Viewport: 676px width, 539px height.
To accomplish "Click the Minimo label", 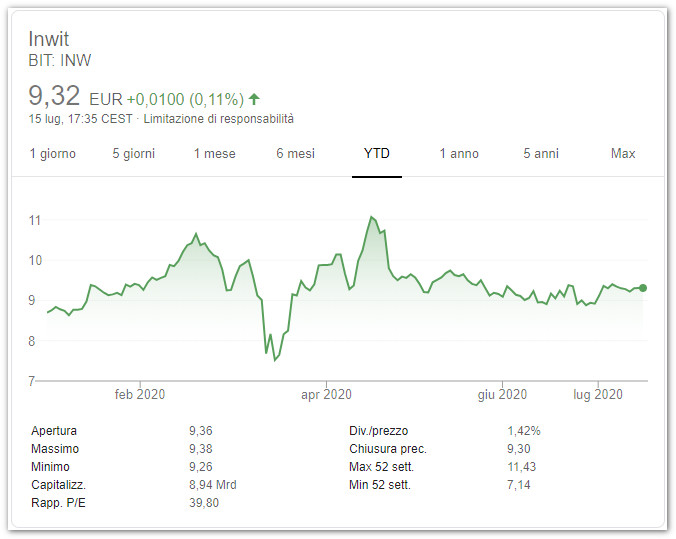I will pyautogui.click(x=50, y=467).
